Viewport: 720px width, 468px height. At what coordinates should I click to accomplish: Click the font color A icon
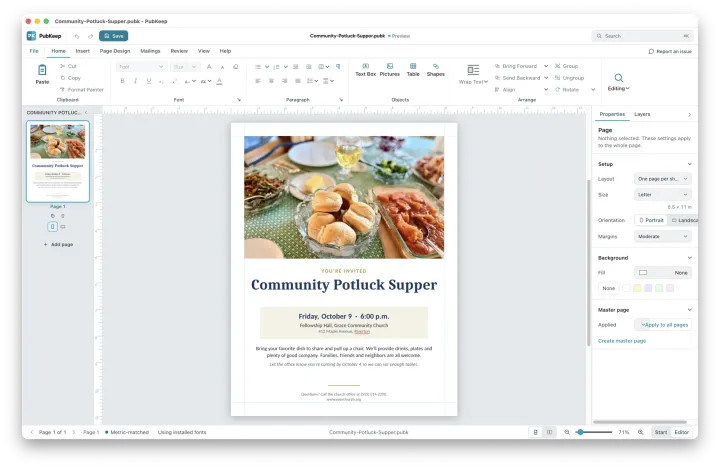[219, 81]
